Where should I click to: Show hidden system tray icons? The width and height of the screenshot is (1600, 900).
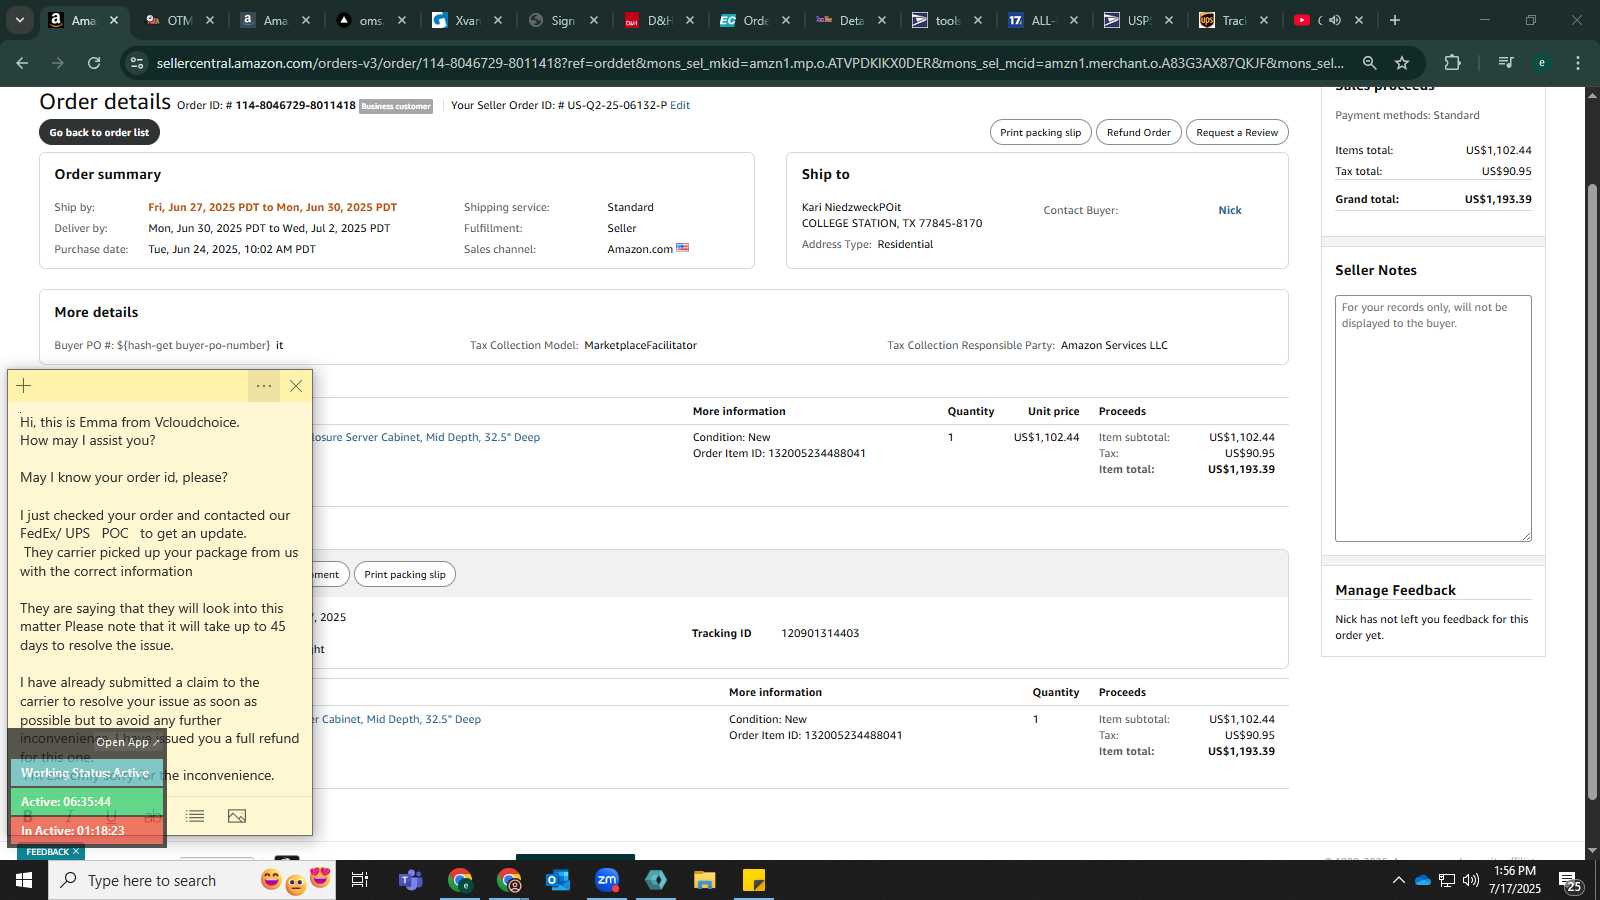[1398, 880]
